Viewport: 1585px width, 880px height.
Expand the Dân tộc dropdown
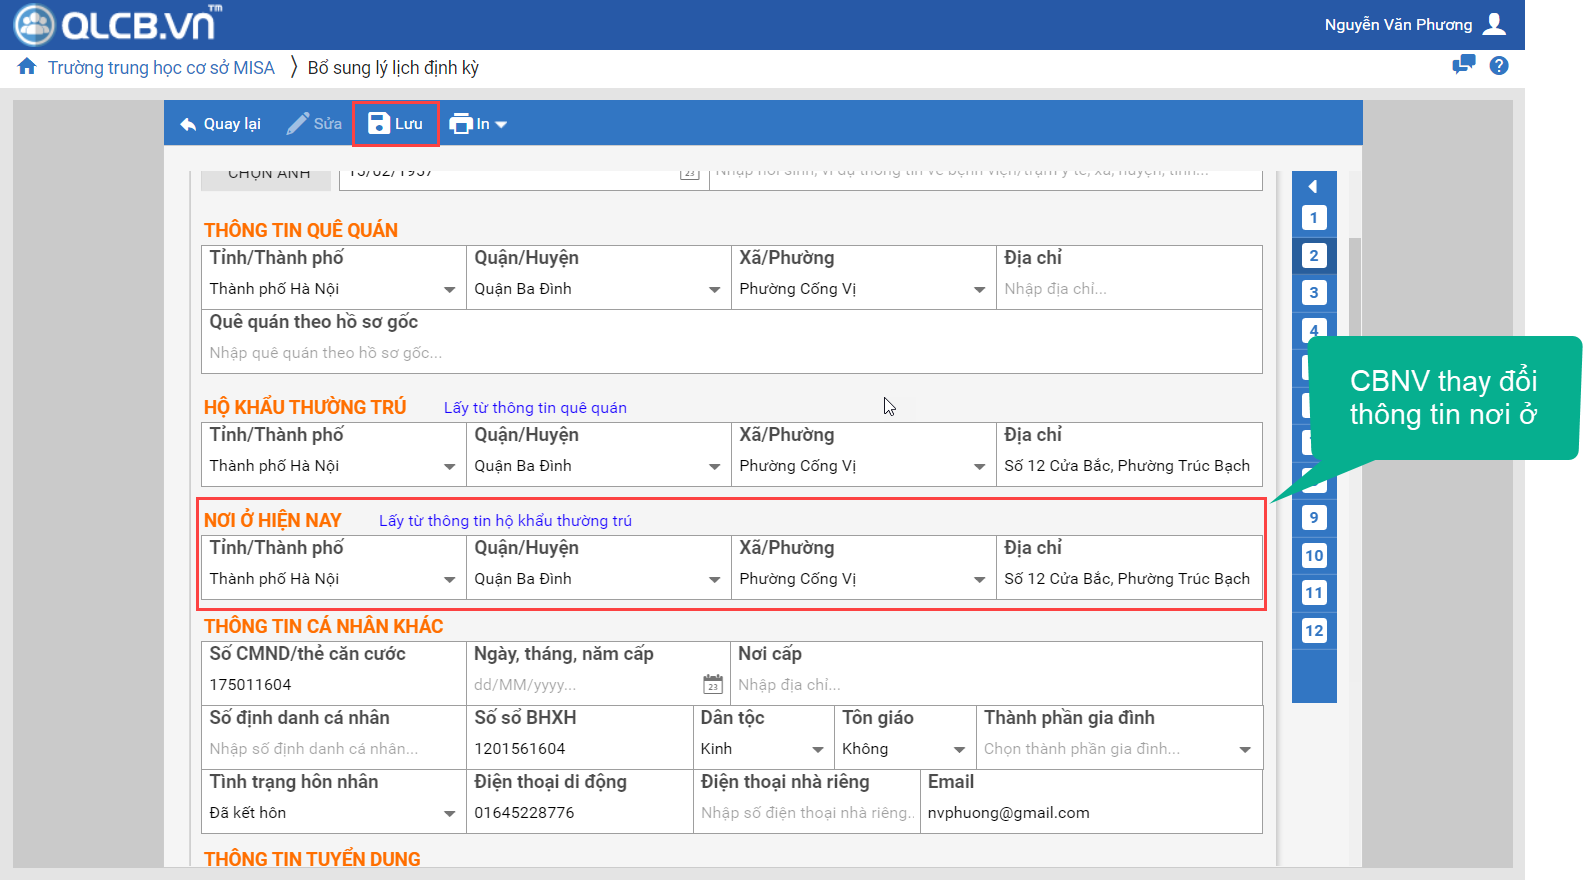tap(817, 750)
